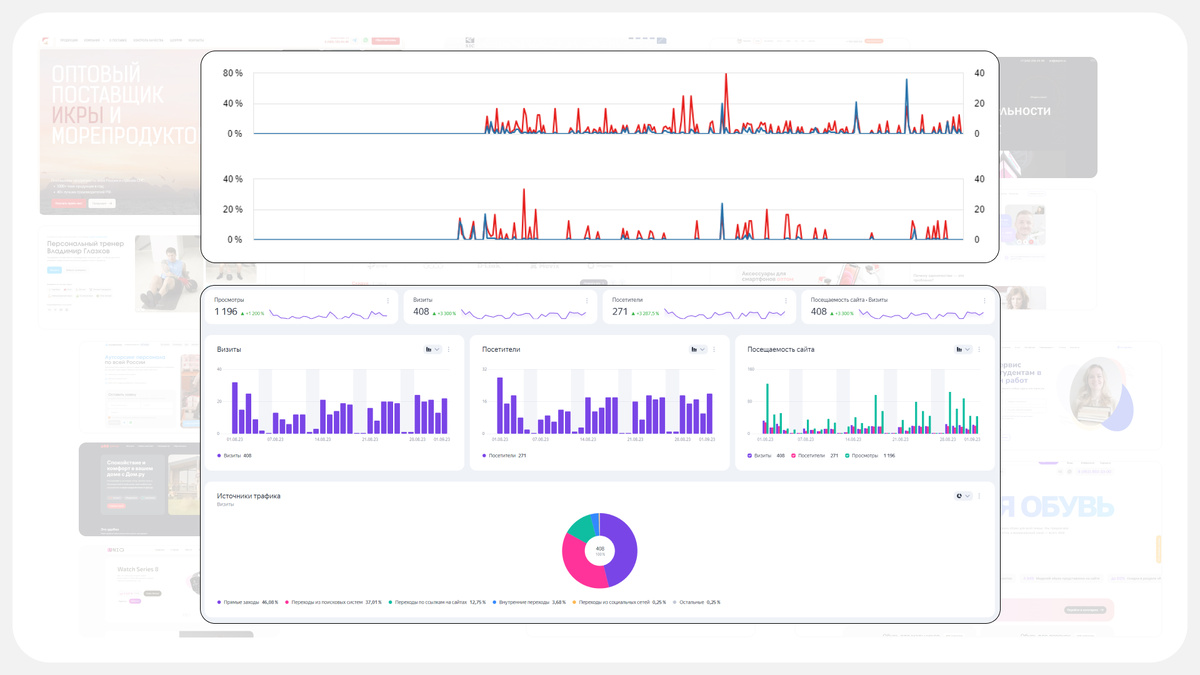Toggle Внутренние переходы legend entry
The image size is (1200, 675).
(529, 602)
